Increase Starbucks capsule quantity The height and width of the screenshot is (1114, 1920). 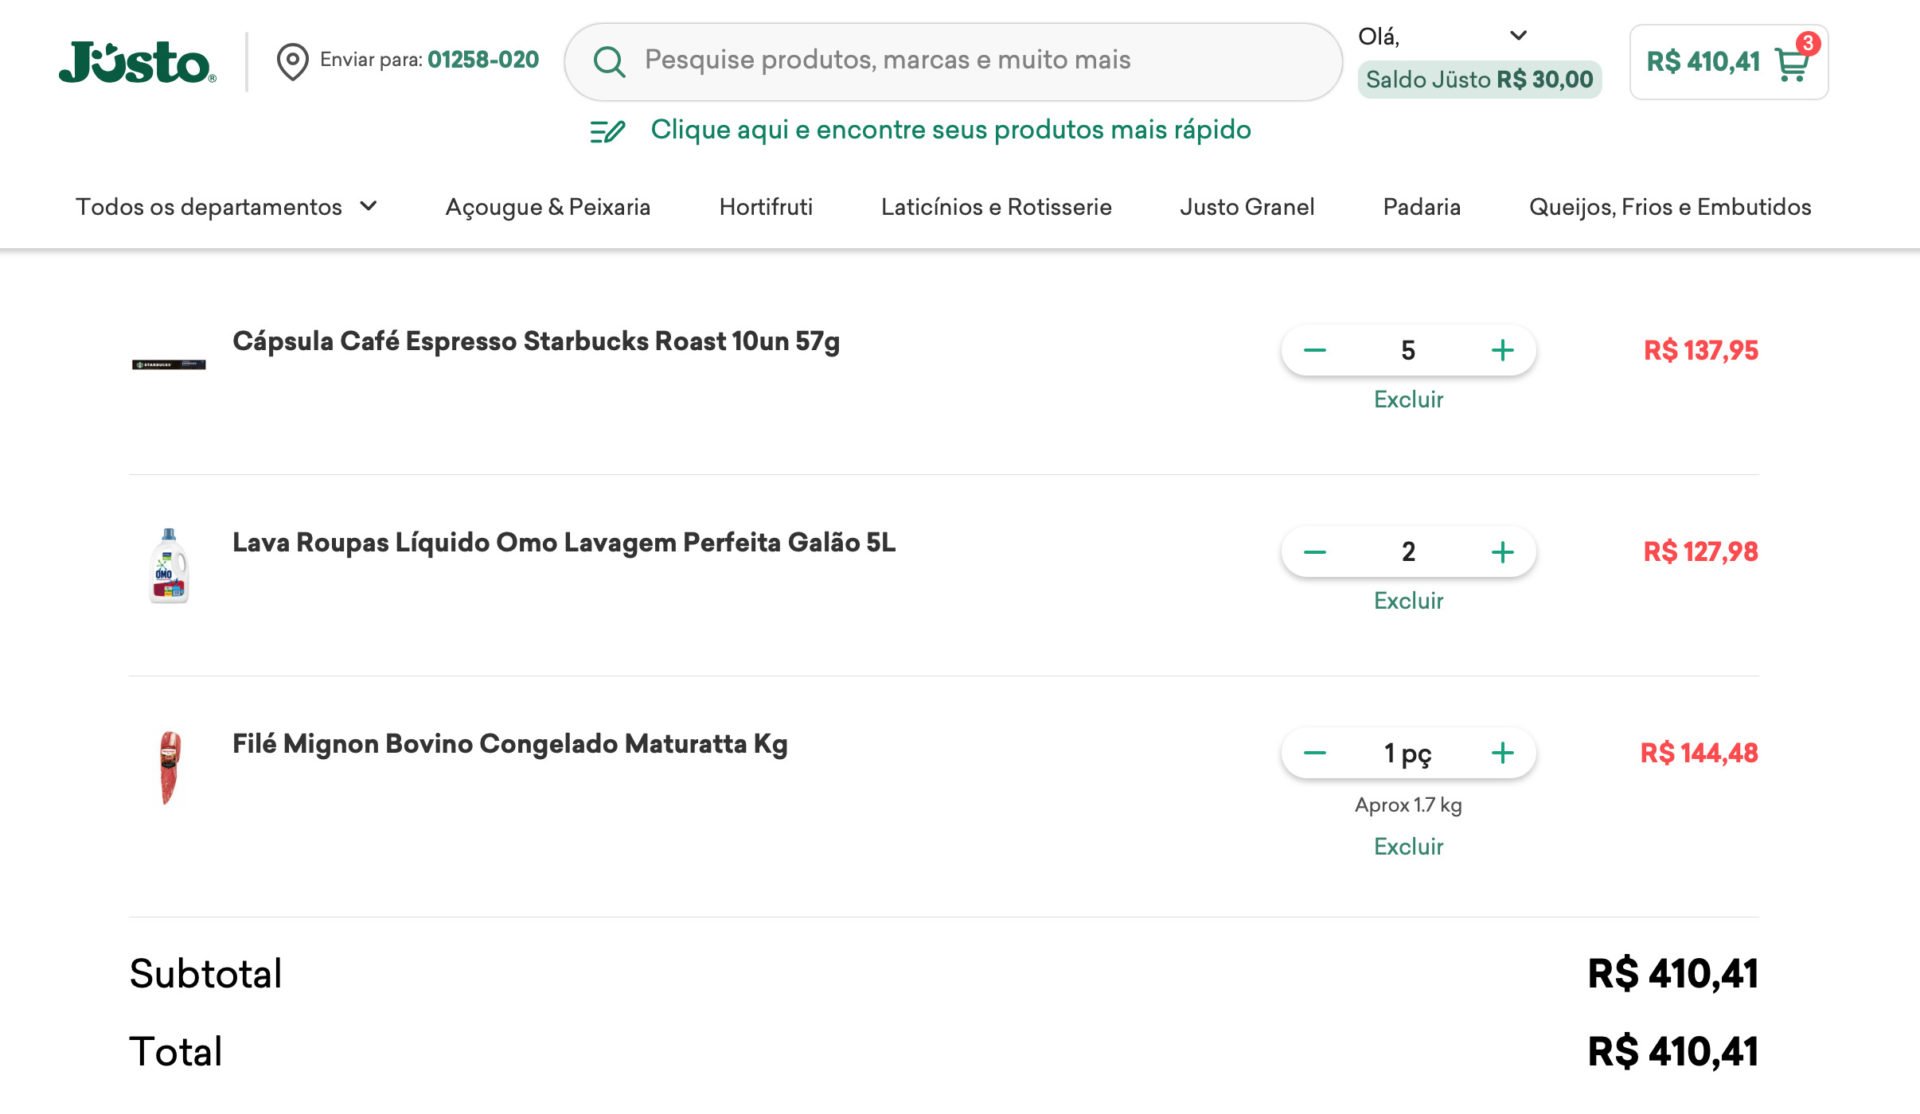click(1502, 351)
